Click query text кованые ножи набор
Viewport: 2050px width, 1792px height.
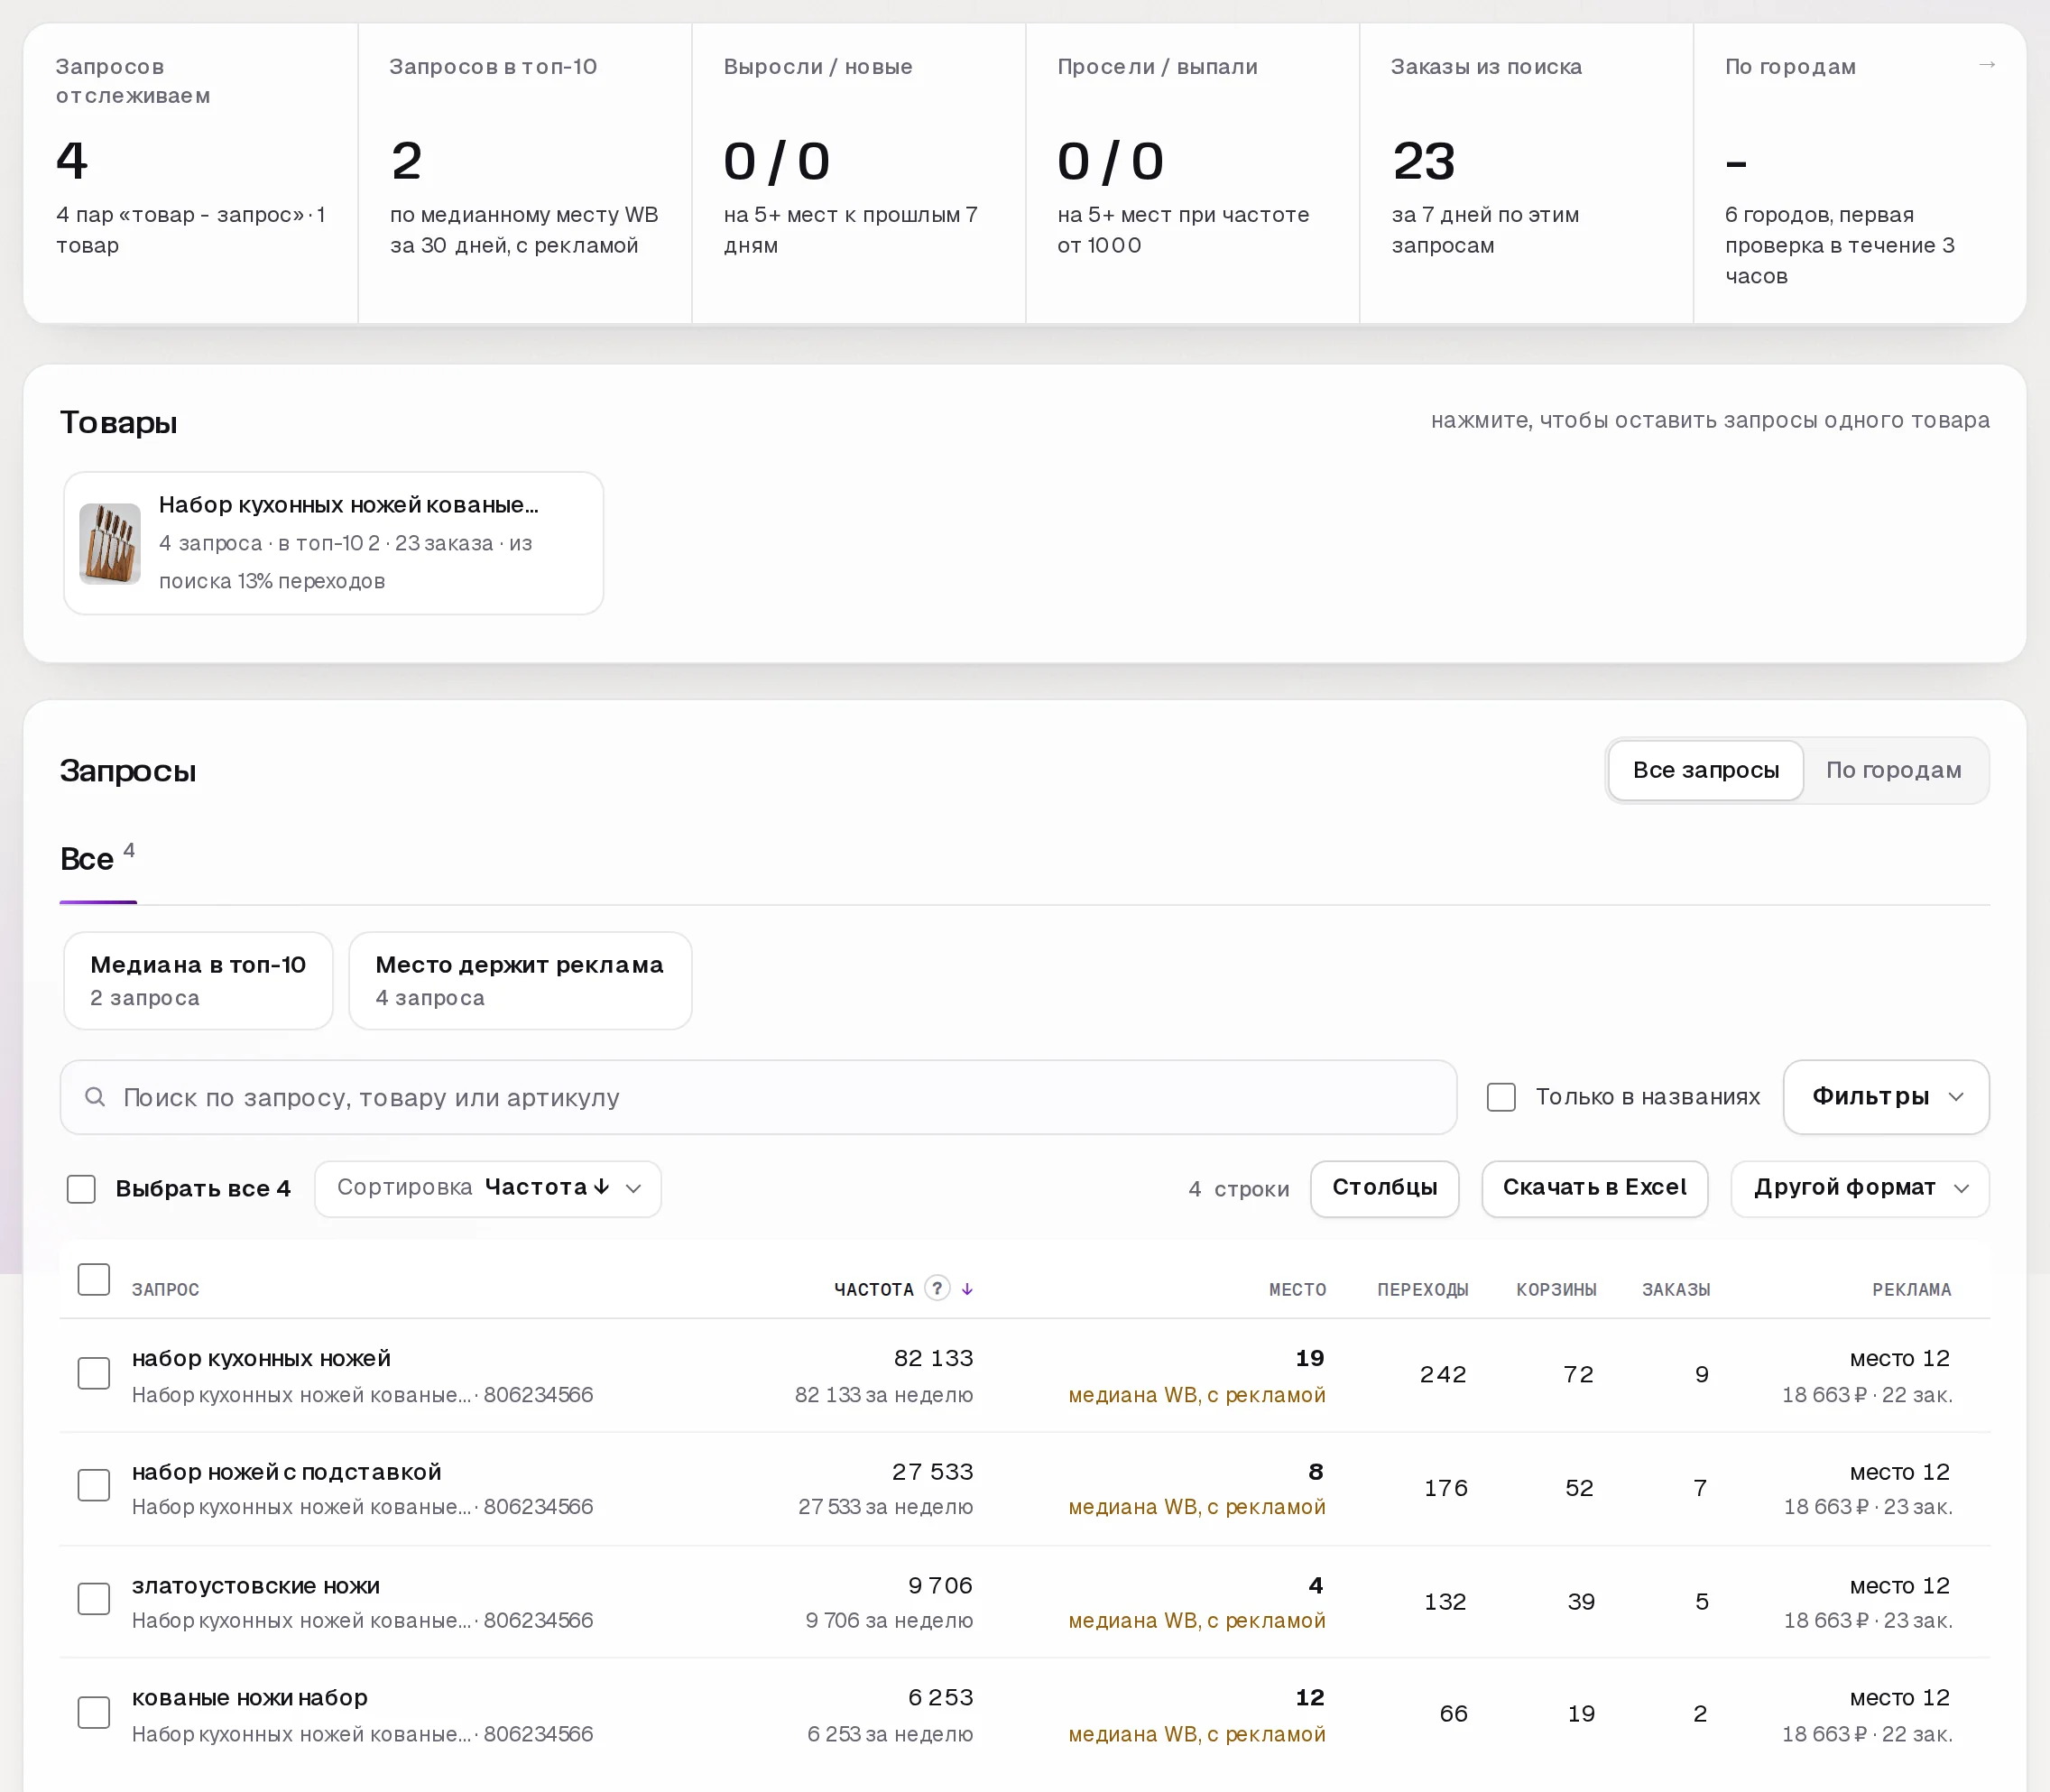(x=250, y=1698)
